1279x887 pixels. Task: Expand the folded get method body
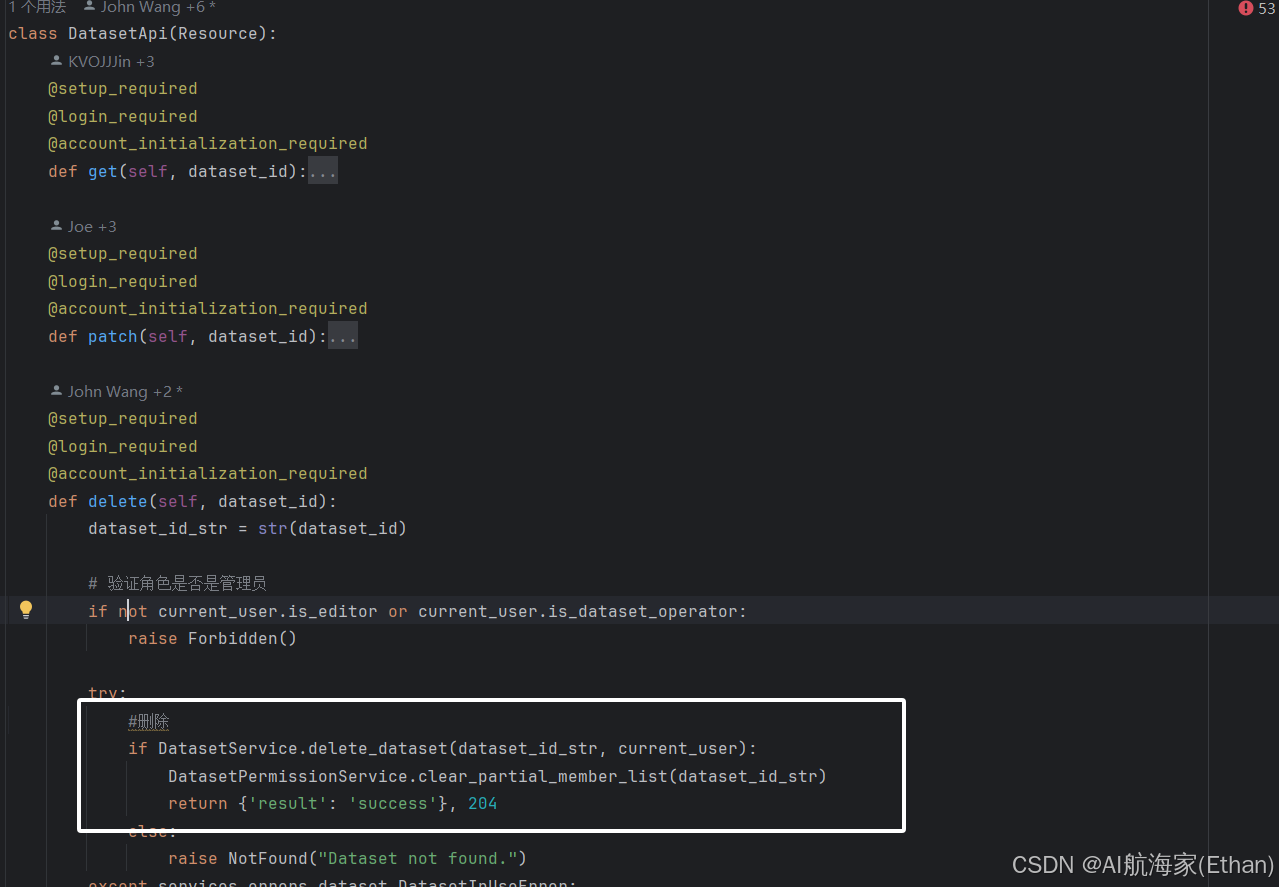coord(323,172)
